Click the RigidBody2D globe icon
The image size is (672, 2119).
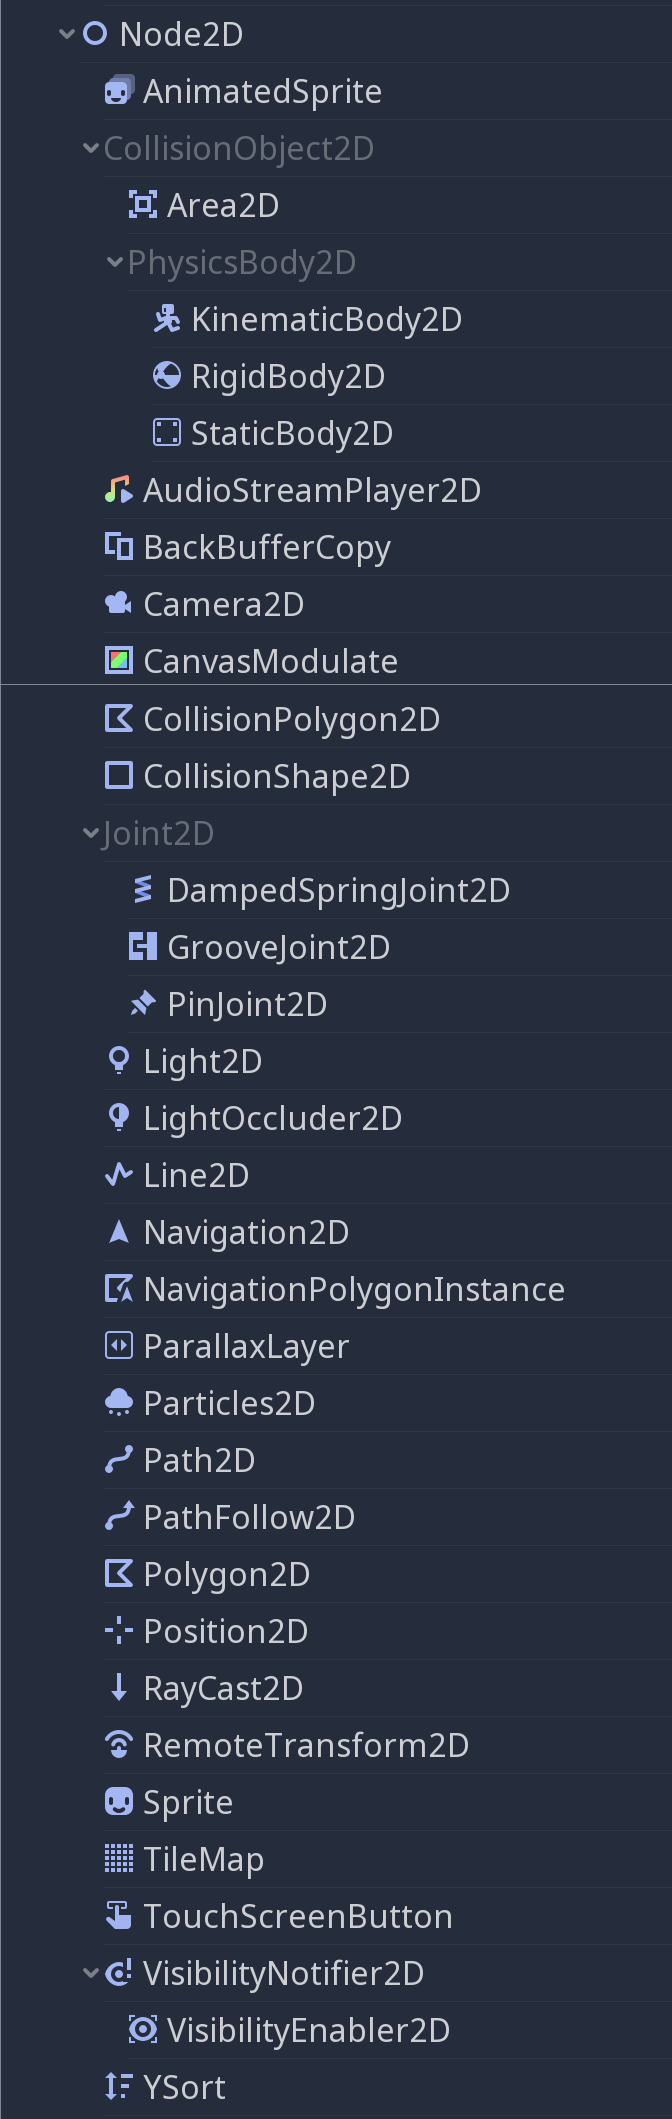167,376
